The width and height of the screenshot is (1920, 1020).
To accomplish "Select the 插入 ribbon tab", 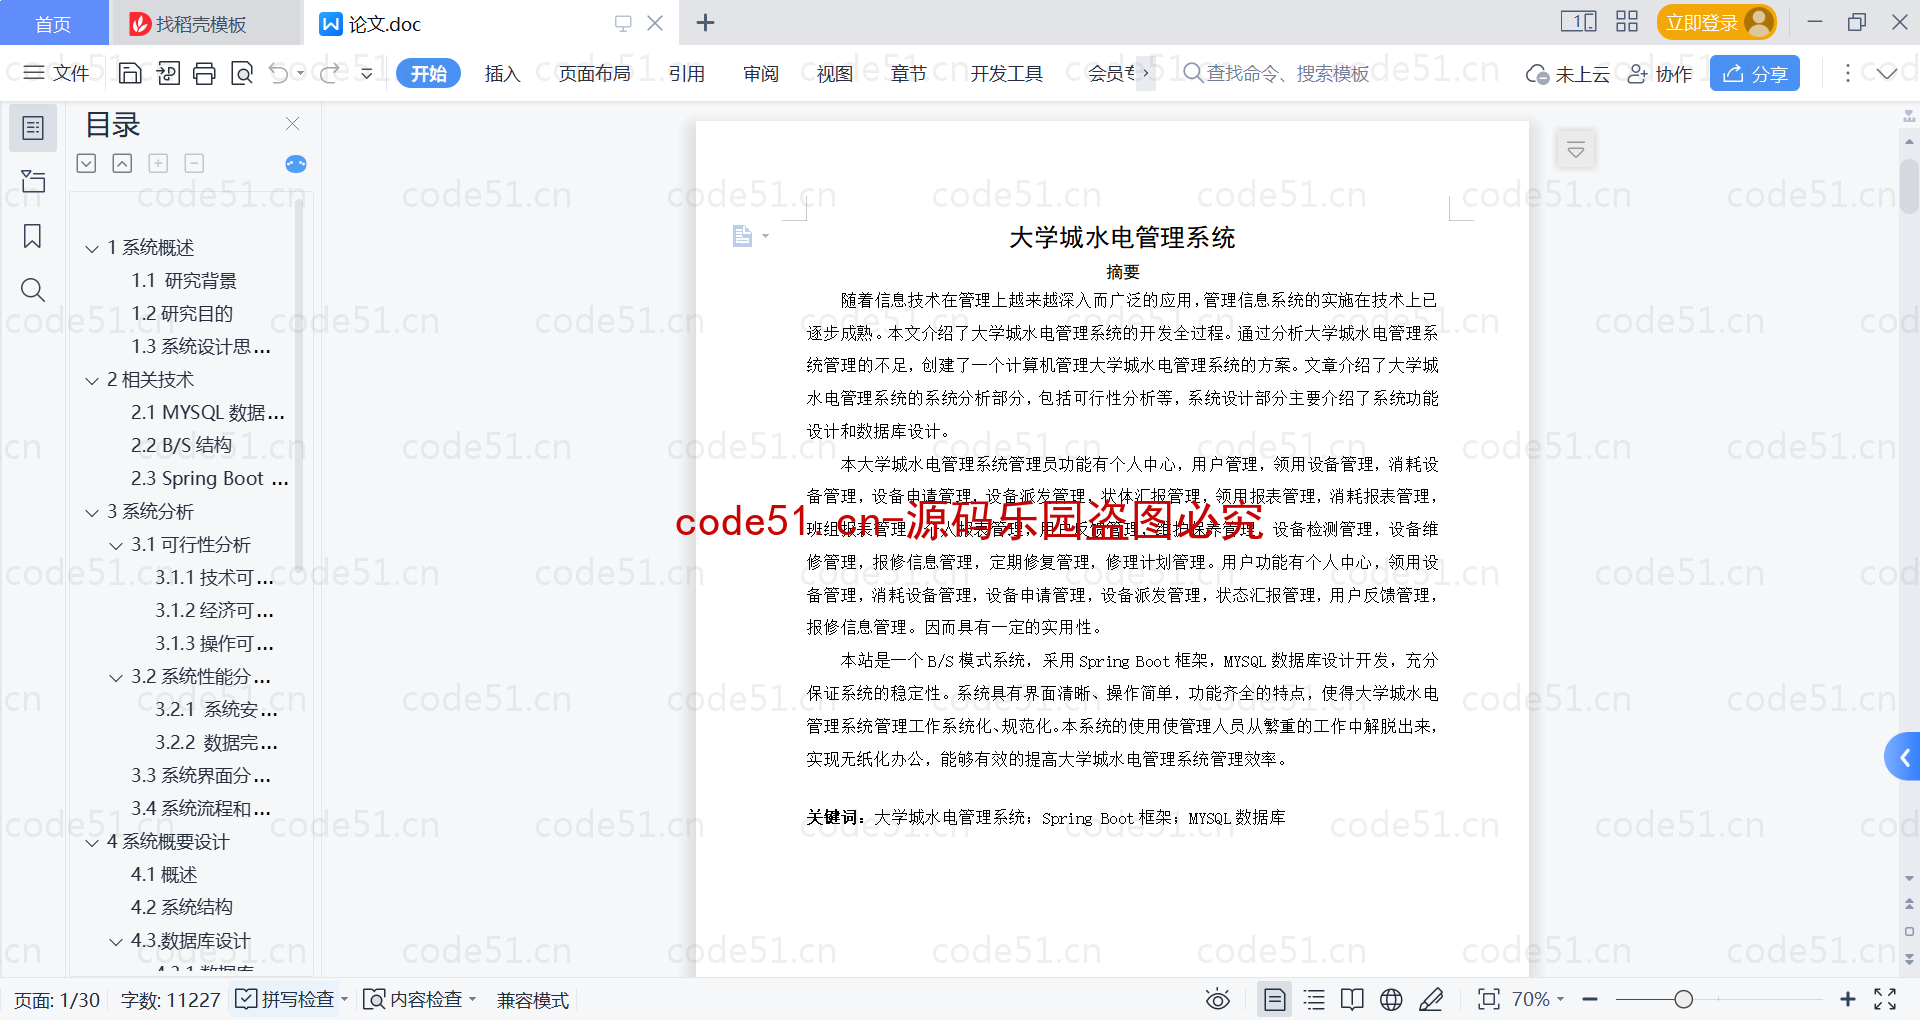I will [502, 73].
